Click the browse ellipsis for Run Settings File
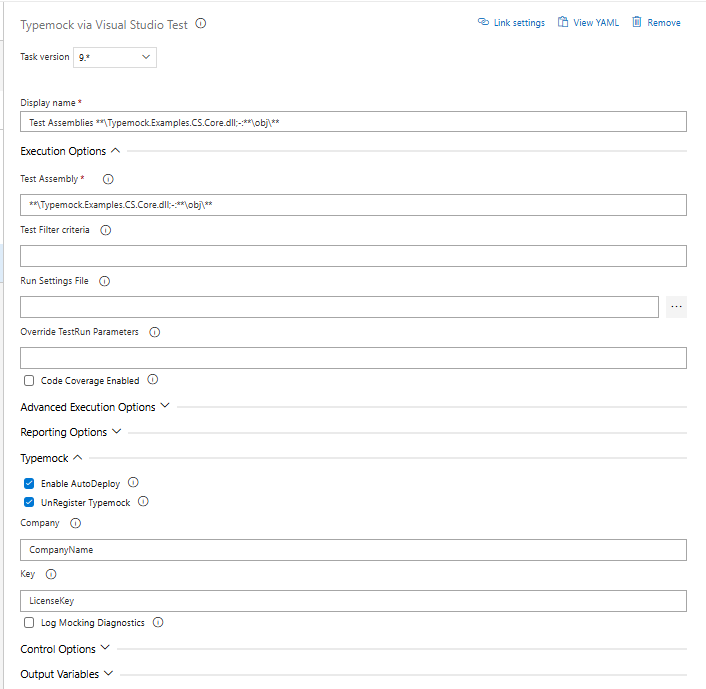The width and height of the screenshot is (706, 689). click(677, 306)
